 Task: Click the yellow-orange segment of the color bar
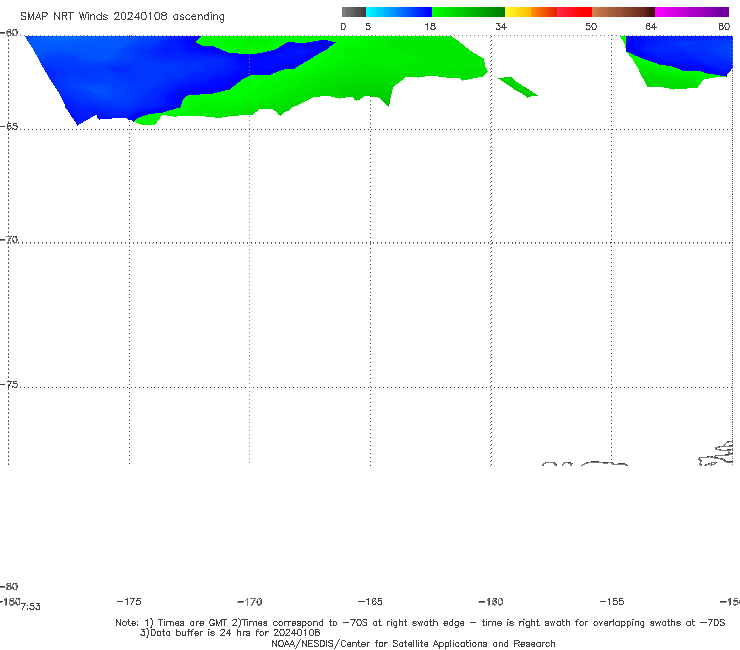coord(530,12)
